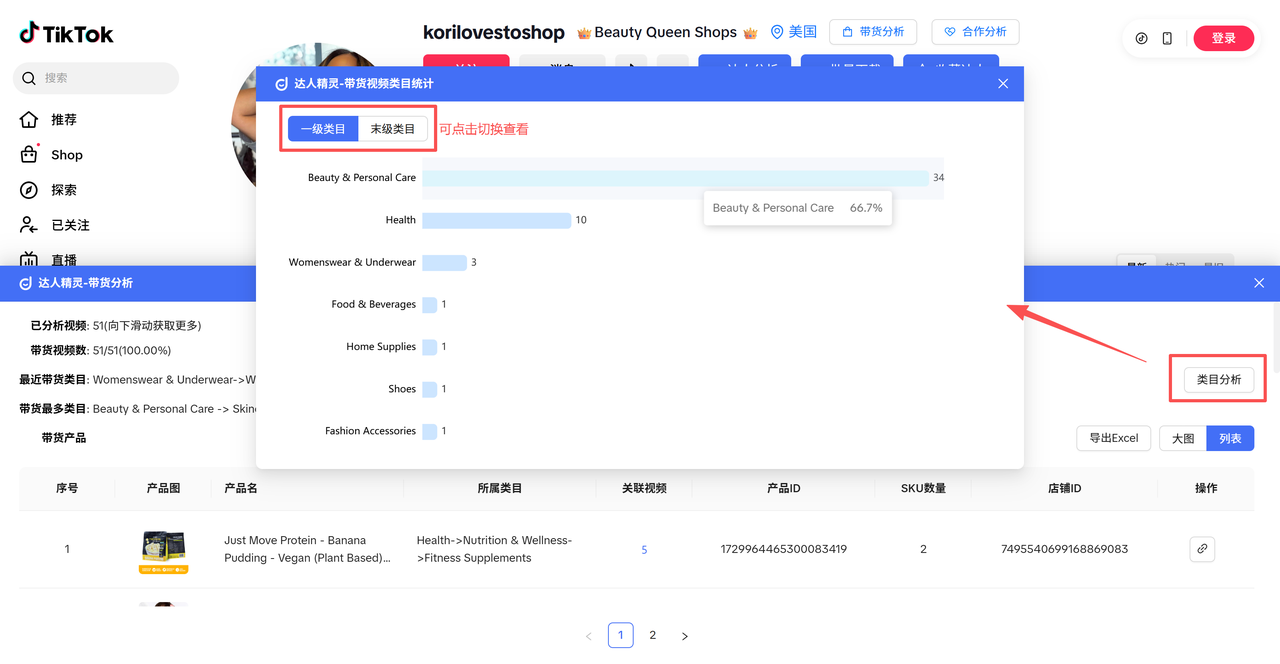
Task: Click the 类目分析 button
Action: coord(1218,380)
